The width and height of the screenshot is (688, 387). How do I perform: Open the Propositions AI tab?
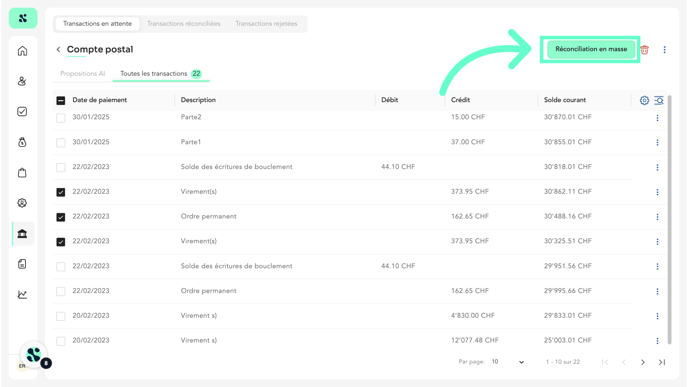(x=82, y=74)
